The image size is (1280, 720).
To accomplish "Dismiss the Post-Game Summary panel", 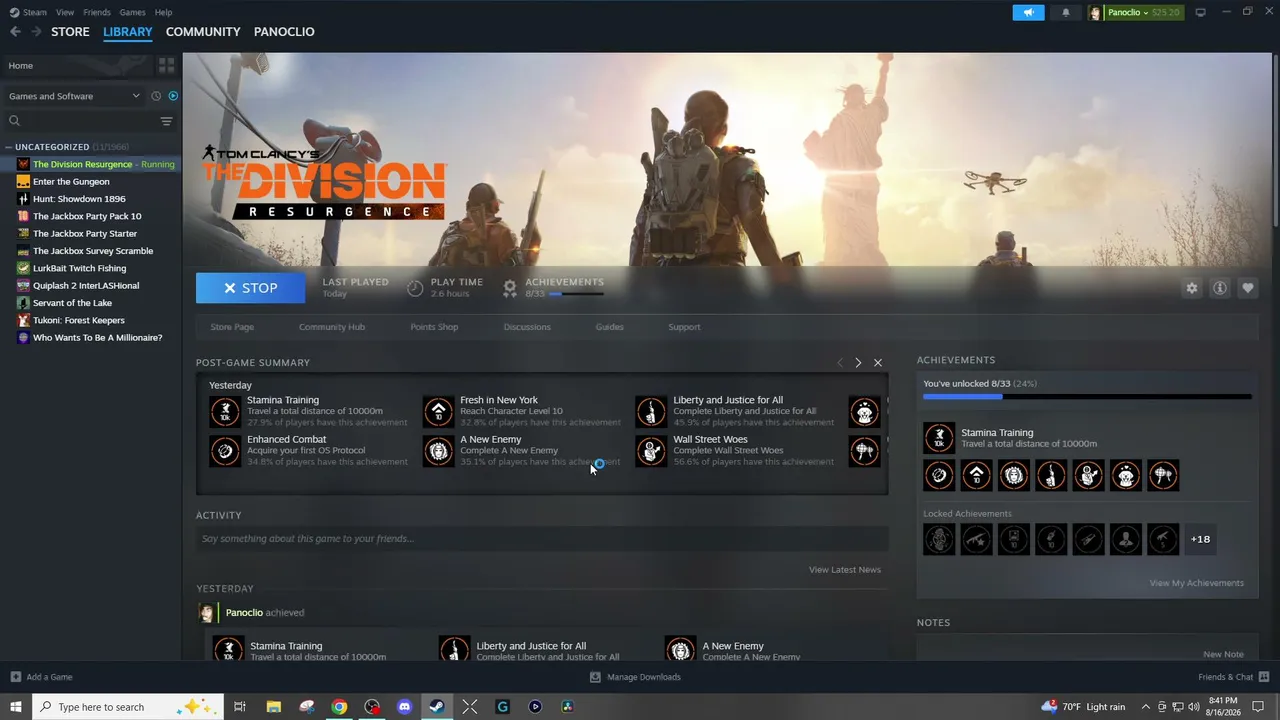I will click(878, 362).
